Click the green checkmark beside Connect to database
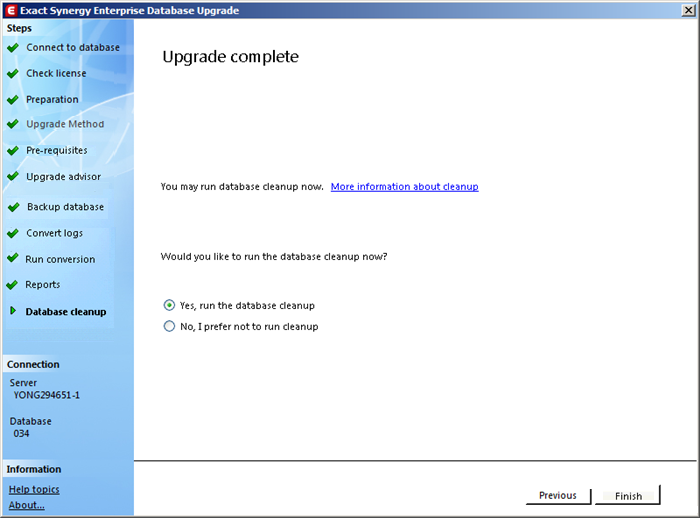Screen dimensions: 700x518 [x=13, y=47]
